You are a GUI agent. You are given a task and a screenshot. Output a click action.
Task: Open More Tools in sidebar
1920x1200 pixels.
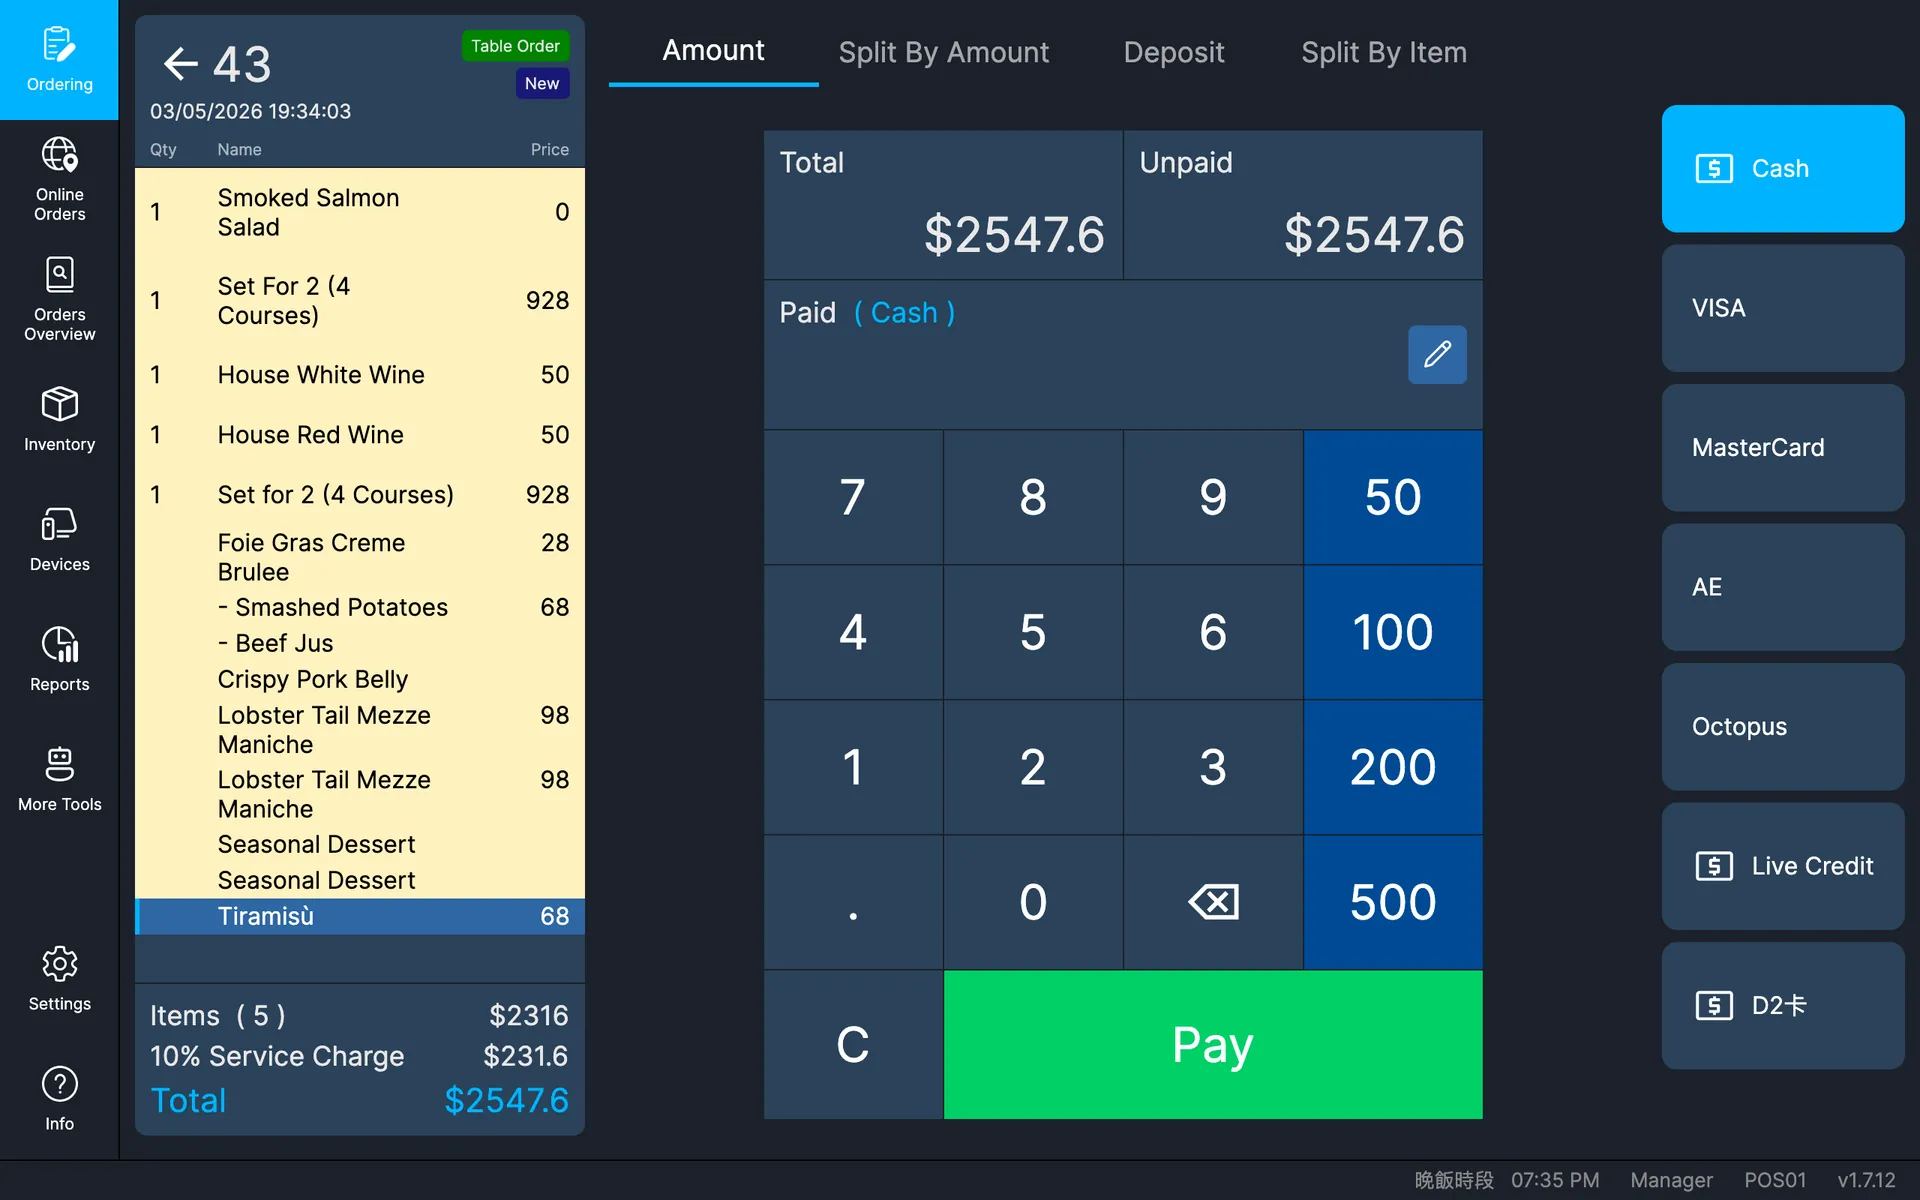59,780
